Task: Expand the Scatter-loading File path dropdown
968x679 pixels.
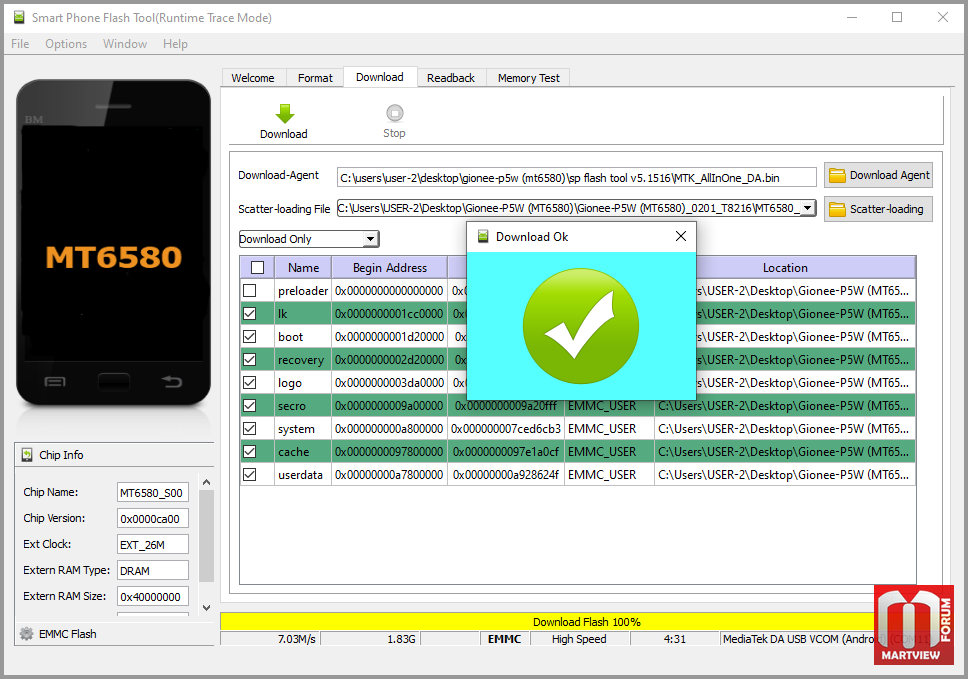Action: [x=807, y=208]
